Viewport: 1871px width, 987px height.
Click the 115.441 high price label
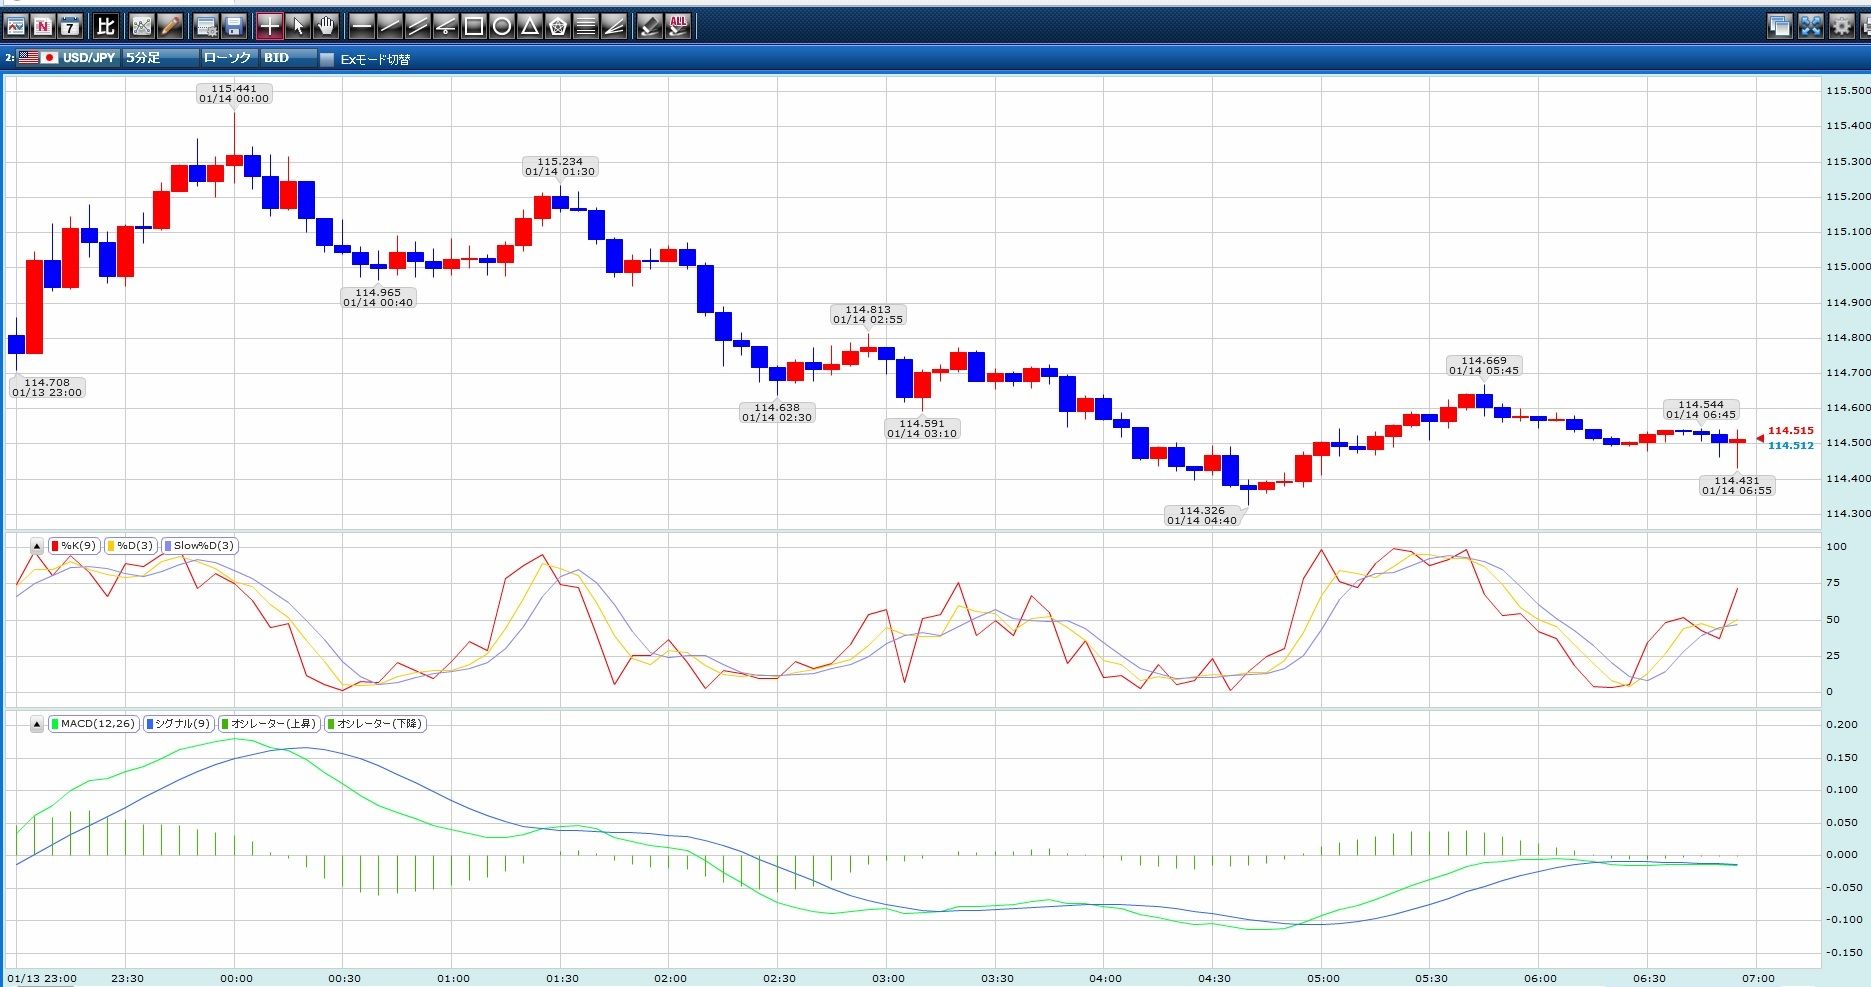234,94
